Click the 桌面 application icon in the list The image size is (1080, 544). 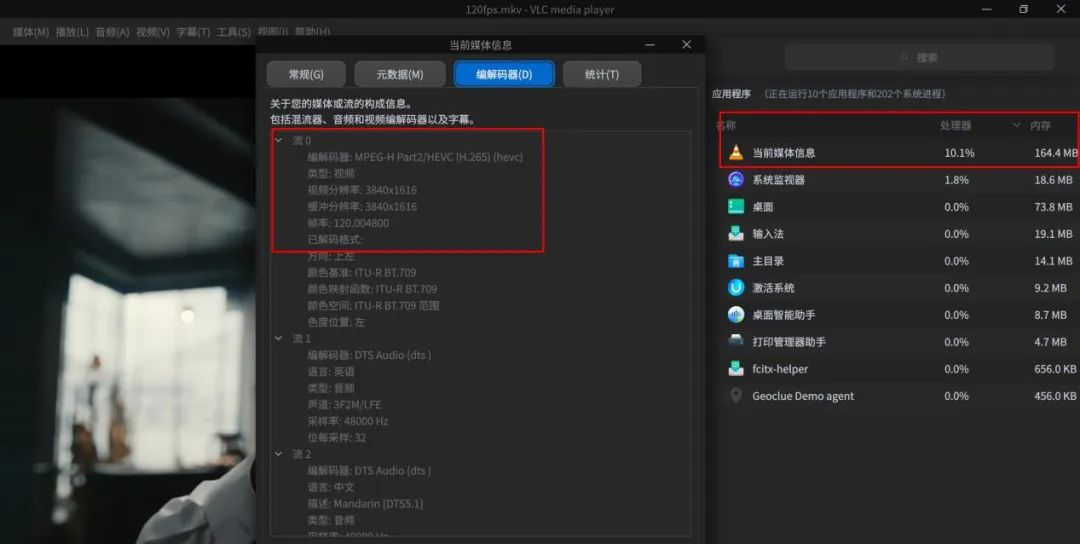point(736,207)
